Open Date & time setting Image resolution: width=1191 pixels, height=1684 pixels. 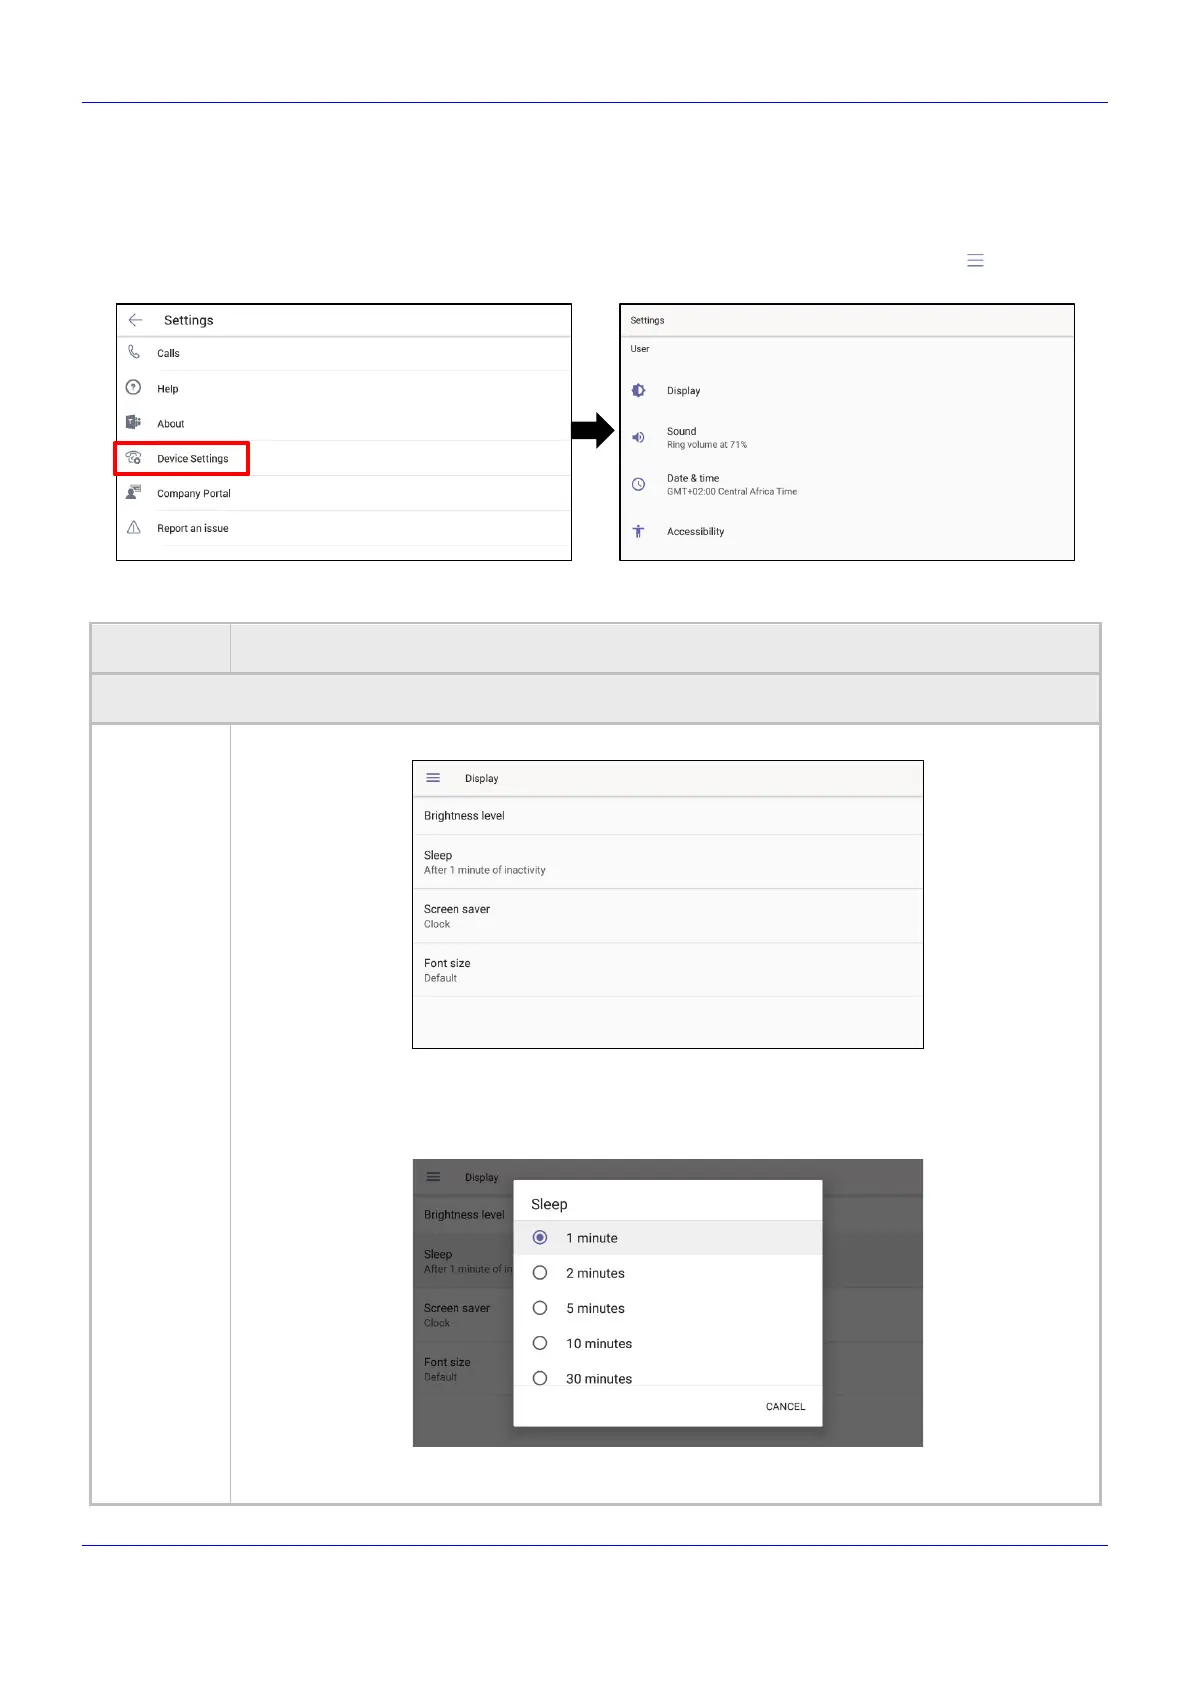pyautogui.click(x=847, y=484)
